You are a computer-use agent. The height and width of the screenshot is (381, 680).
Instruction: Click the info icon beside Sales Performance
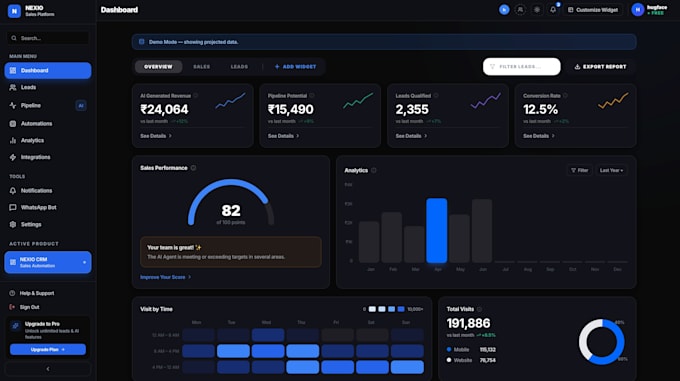pos(193,168)
